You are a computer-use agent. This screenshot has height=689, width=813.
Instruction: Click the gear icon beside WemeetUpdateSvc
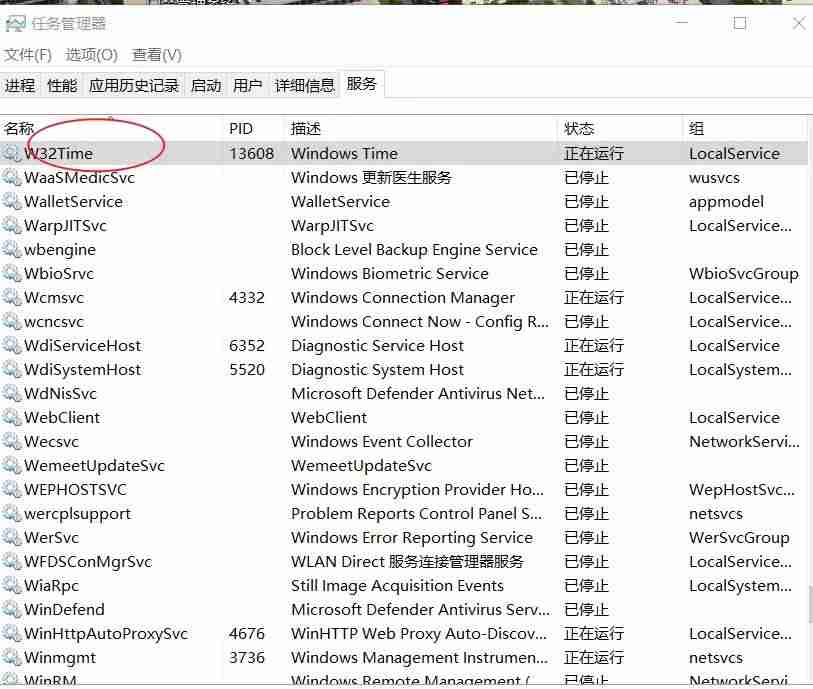point(11,465)
